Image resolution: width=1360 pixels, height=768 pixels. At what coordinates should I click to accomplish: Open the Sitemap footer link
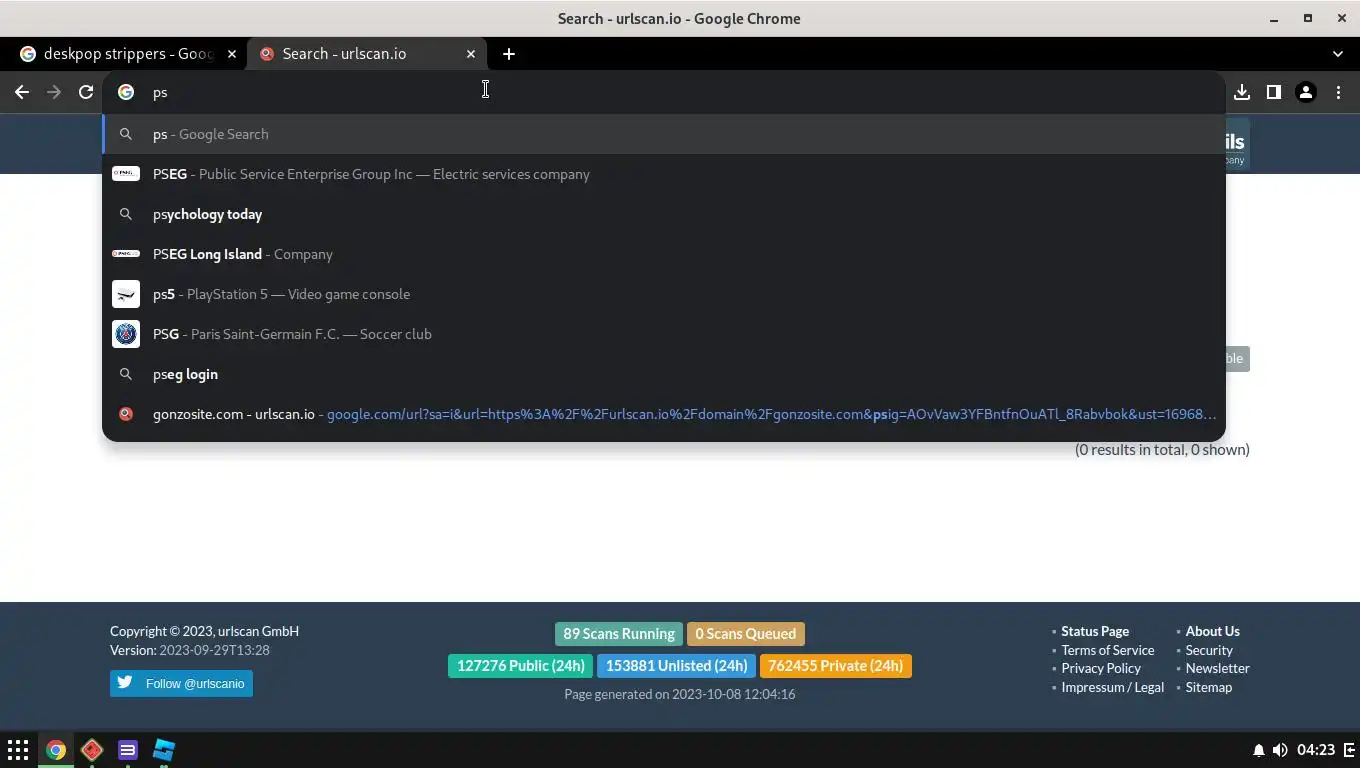click(x=1209, y=687)
